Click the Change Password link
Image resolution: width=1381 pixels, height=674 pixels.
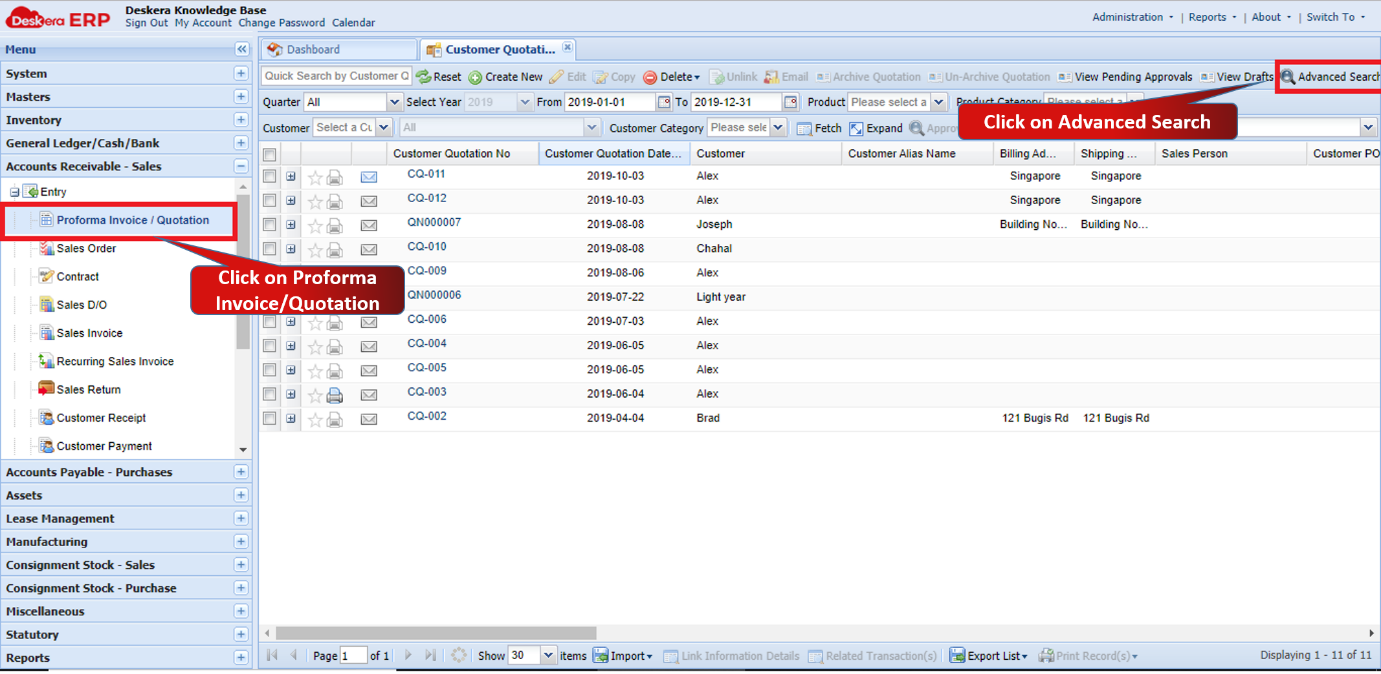(x=281, y=23)
